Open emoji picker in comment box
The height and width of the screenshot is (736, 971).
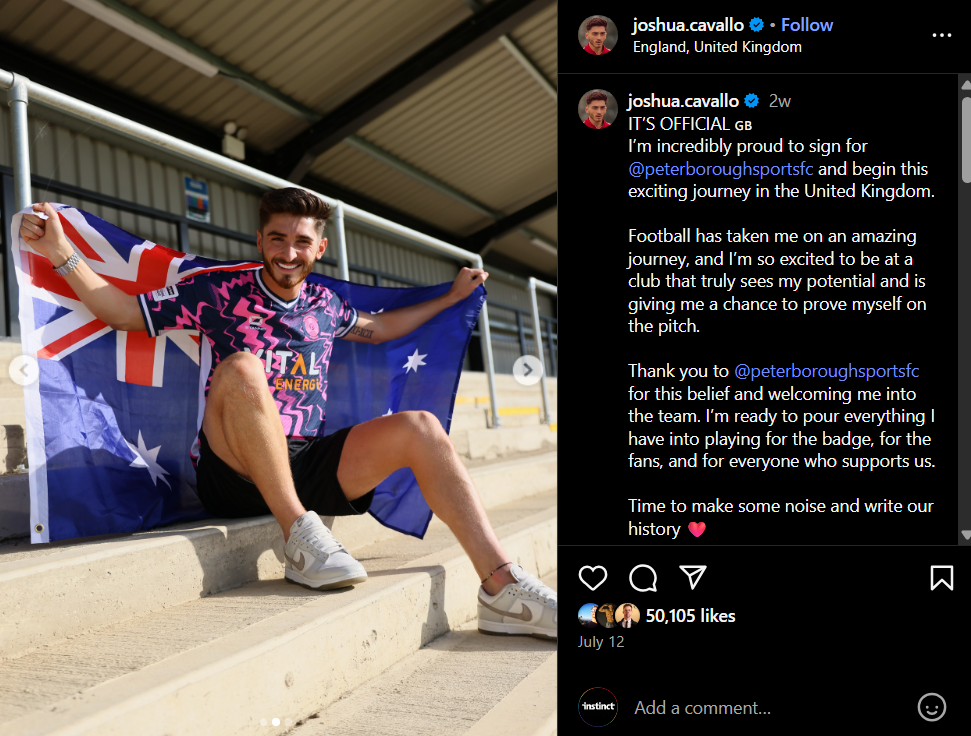coord(931,707)
